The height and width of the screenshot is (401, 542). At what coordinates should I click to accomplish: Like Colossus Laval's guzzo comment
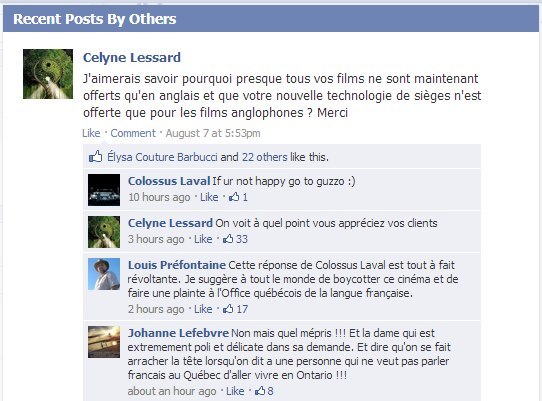tap(209, 197)
